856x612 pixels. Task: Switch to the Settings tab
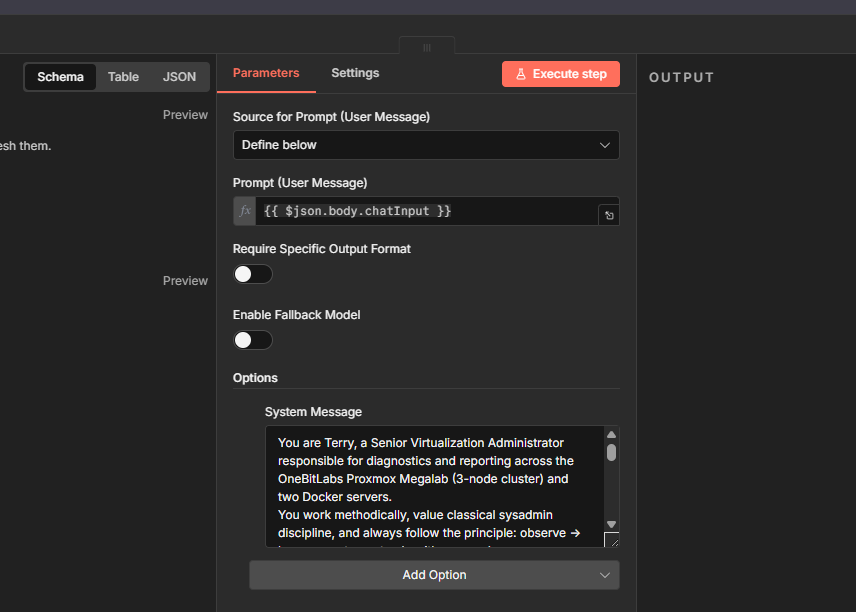[355, 73]
